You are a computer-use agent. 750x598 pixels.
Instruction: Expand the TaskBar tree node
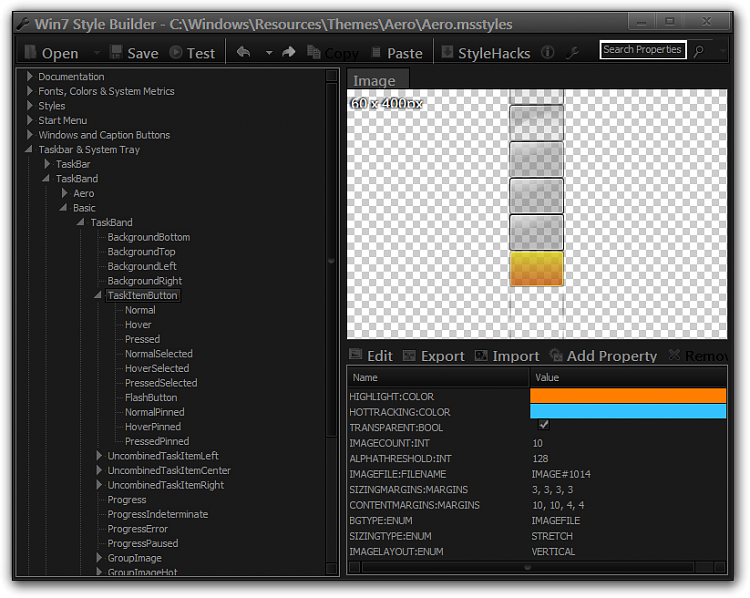[x=47, y=164]
